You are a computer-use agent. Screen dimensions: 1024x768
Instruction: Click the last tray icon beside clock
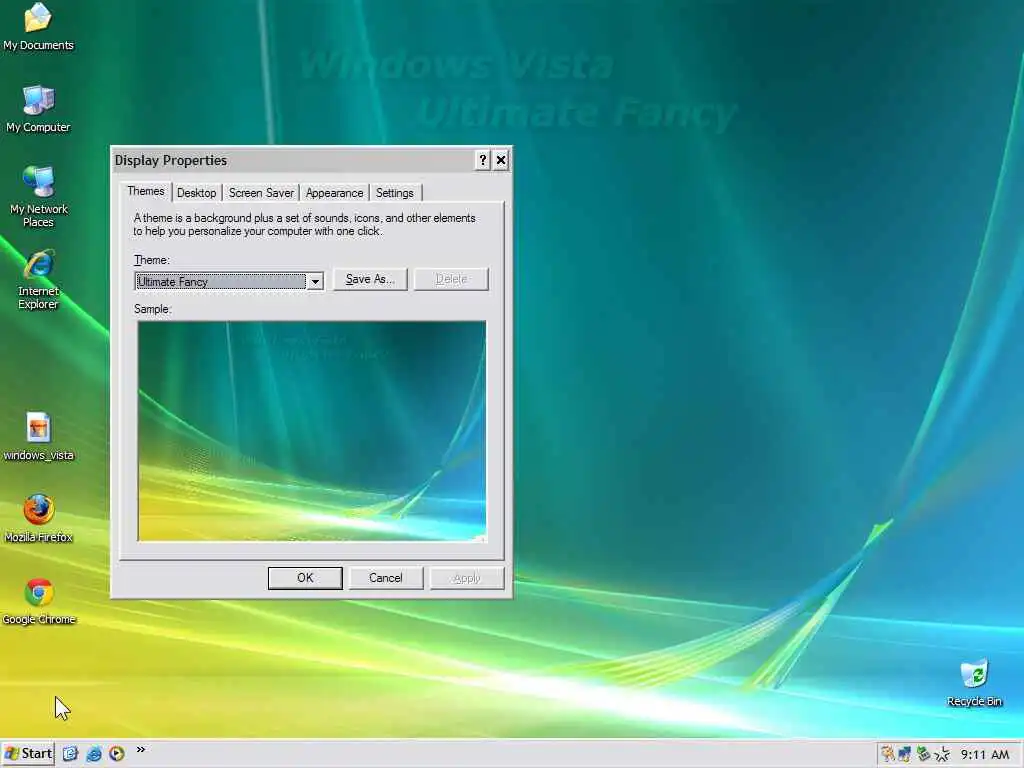pos(942,754)
